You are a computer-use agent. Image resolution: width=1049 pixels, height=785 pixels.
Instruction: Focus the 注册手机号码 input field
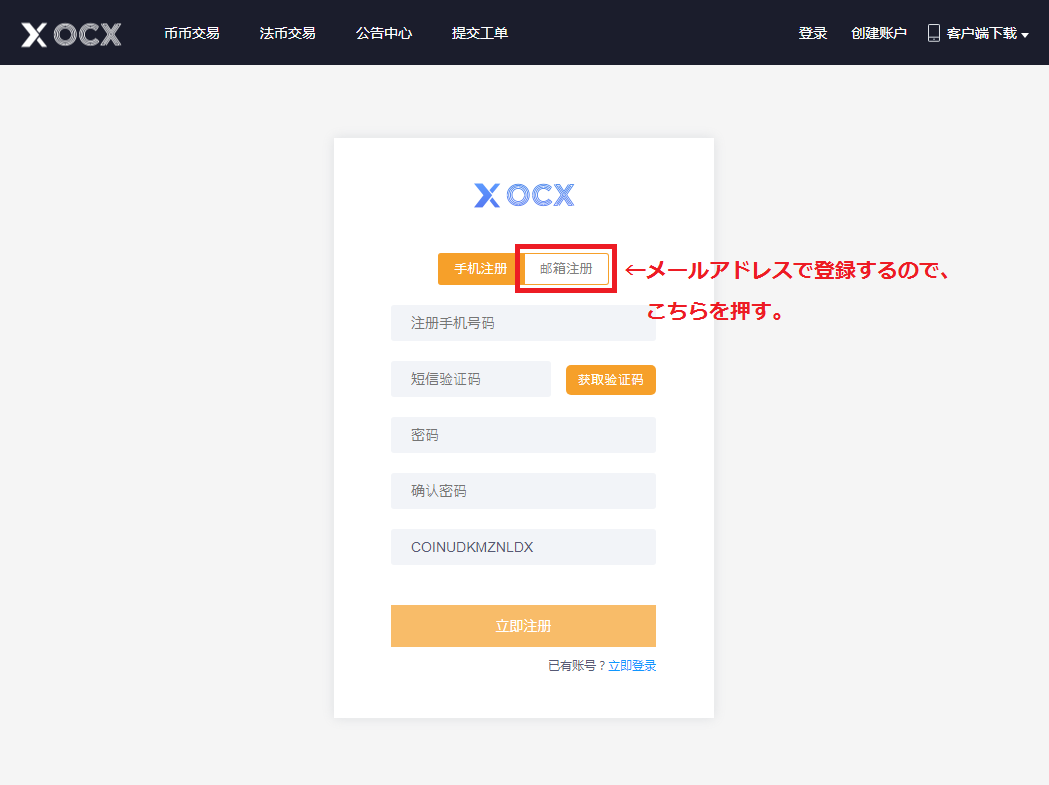tap(523, 323)
